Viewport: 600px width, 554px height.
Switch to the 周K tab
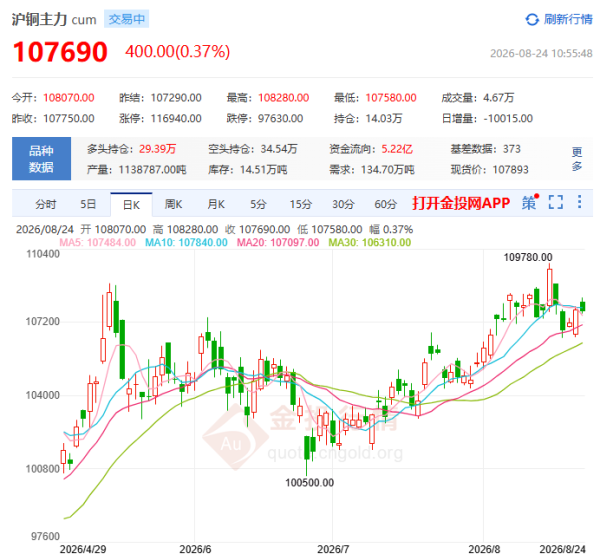(173, 204)
